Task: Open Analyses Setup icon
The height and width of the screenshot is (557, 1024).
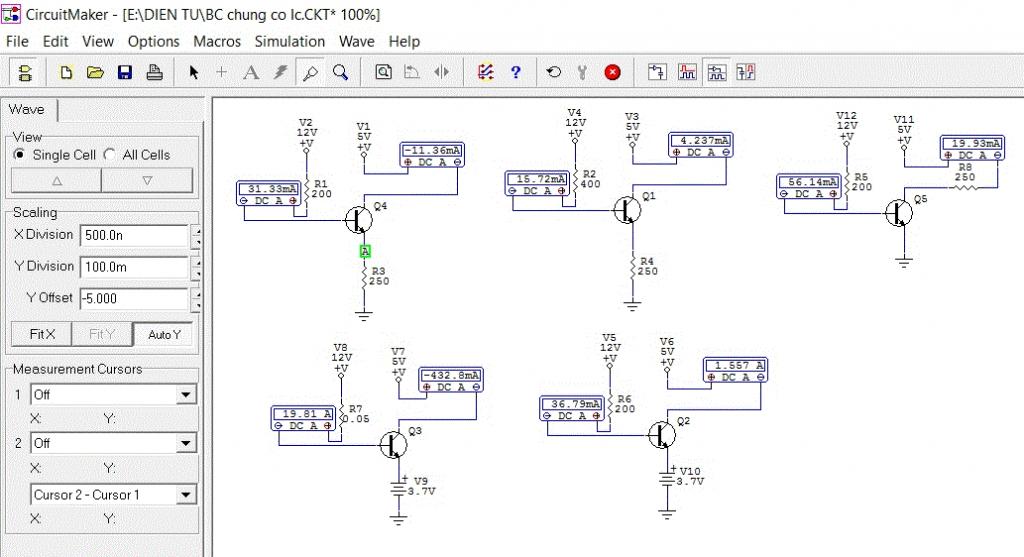Action: tap(485, 72)
